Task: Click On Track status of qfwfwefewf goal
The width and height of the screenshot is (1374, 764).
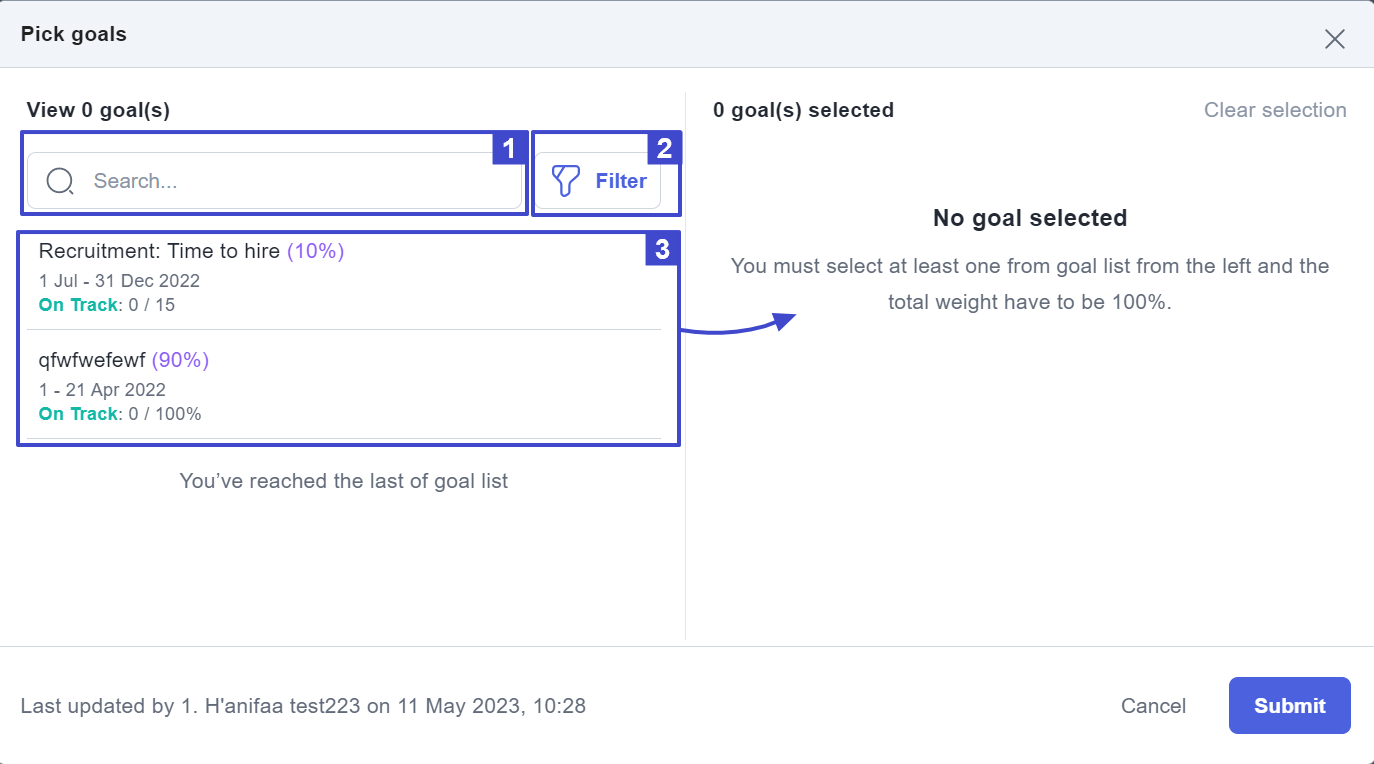Action: [x=79, y=414]
